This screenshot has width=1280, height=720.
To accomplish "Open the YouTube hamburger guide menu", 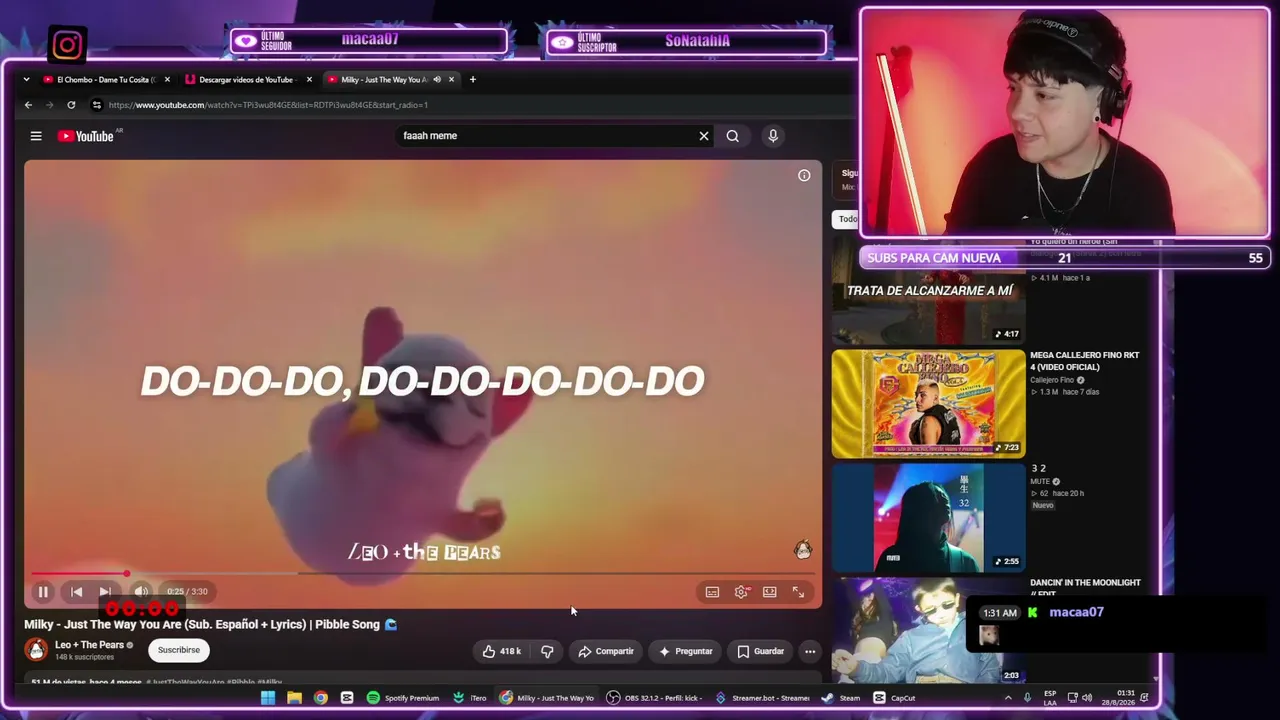I will click(x=36, y=136).
